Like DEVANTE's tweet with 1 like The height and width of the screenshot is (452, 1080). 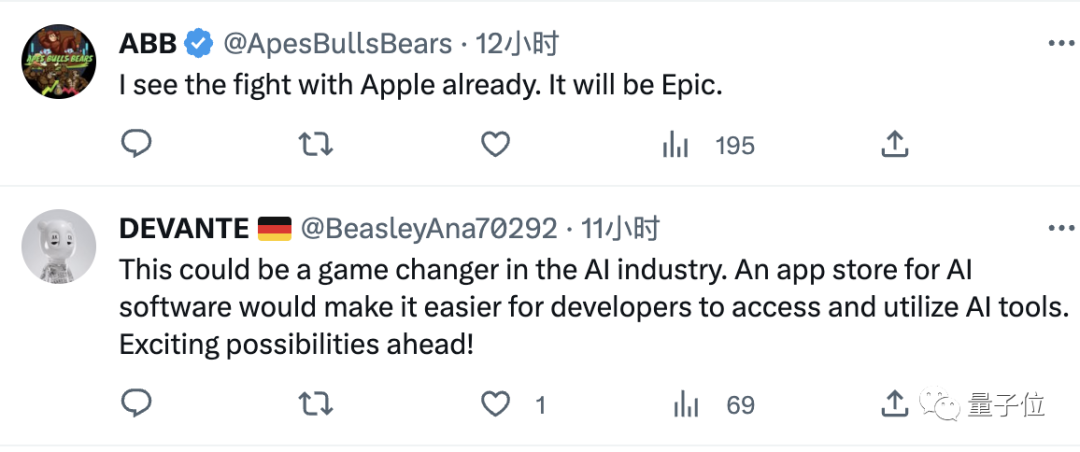tap(496, 404)
